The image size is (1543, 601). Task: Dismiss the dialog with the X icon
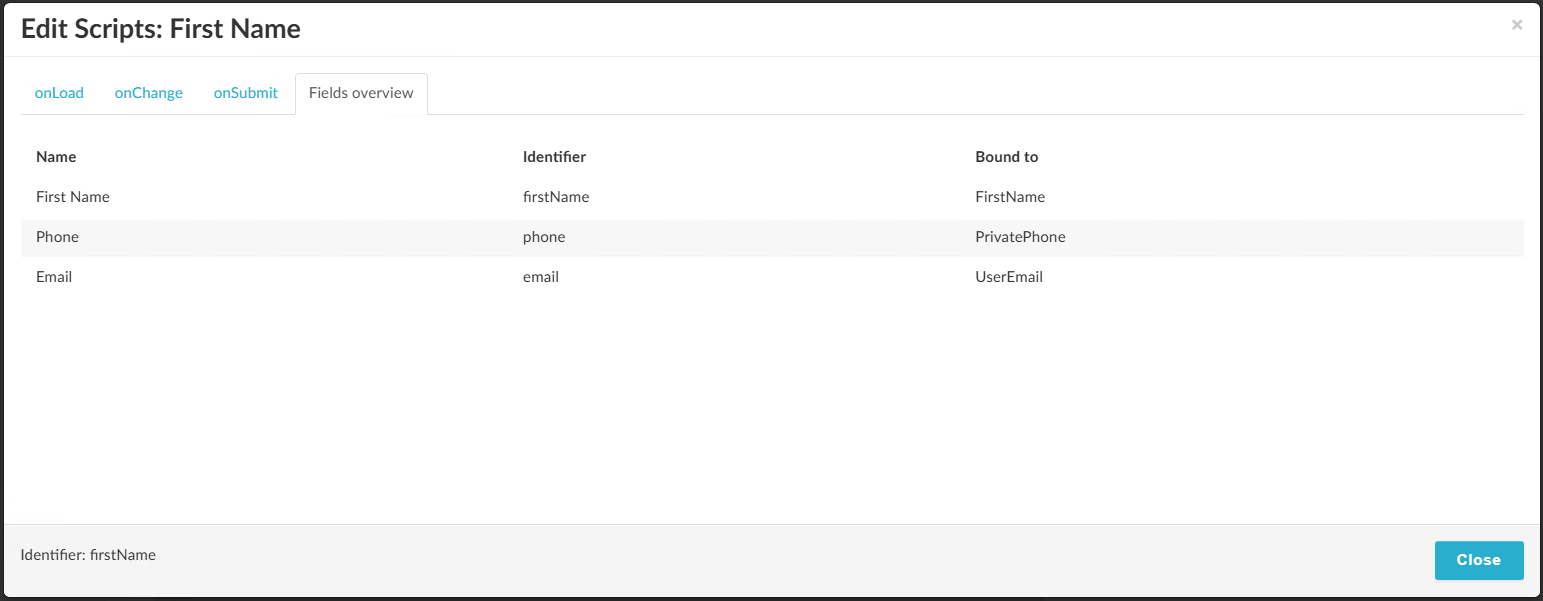point(1516,24)
